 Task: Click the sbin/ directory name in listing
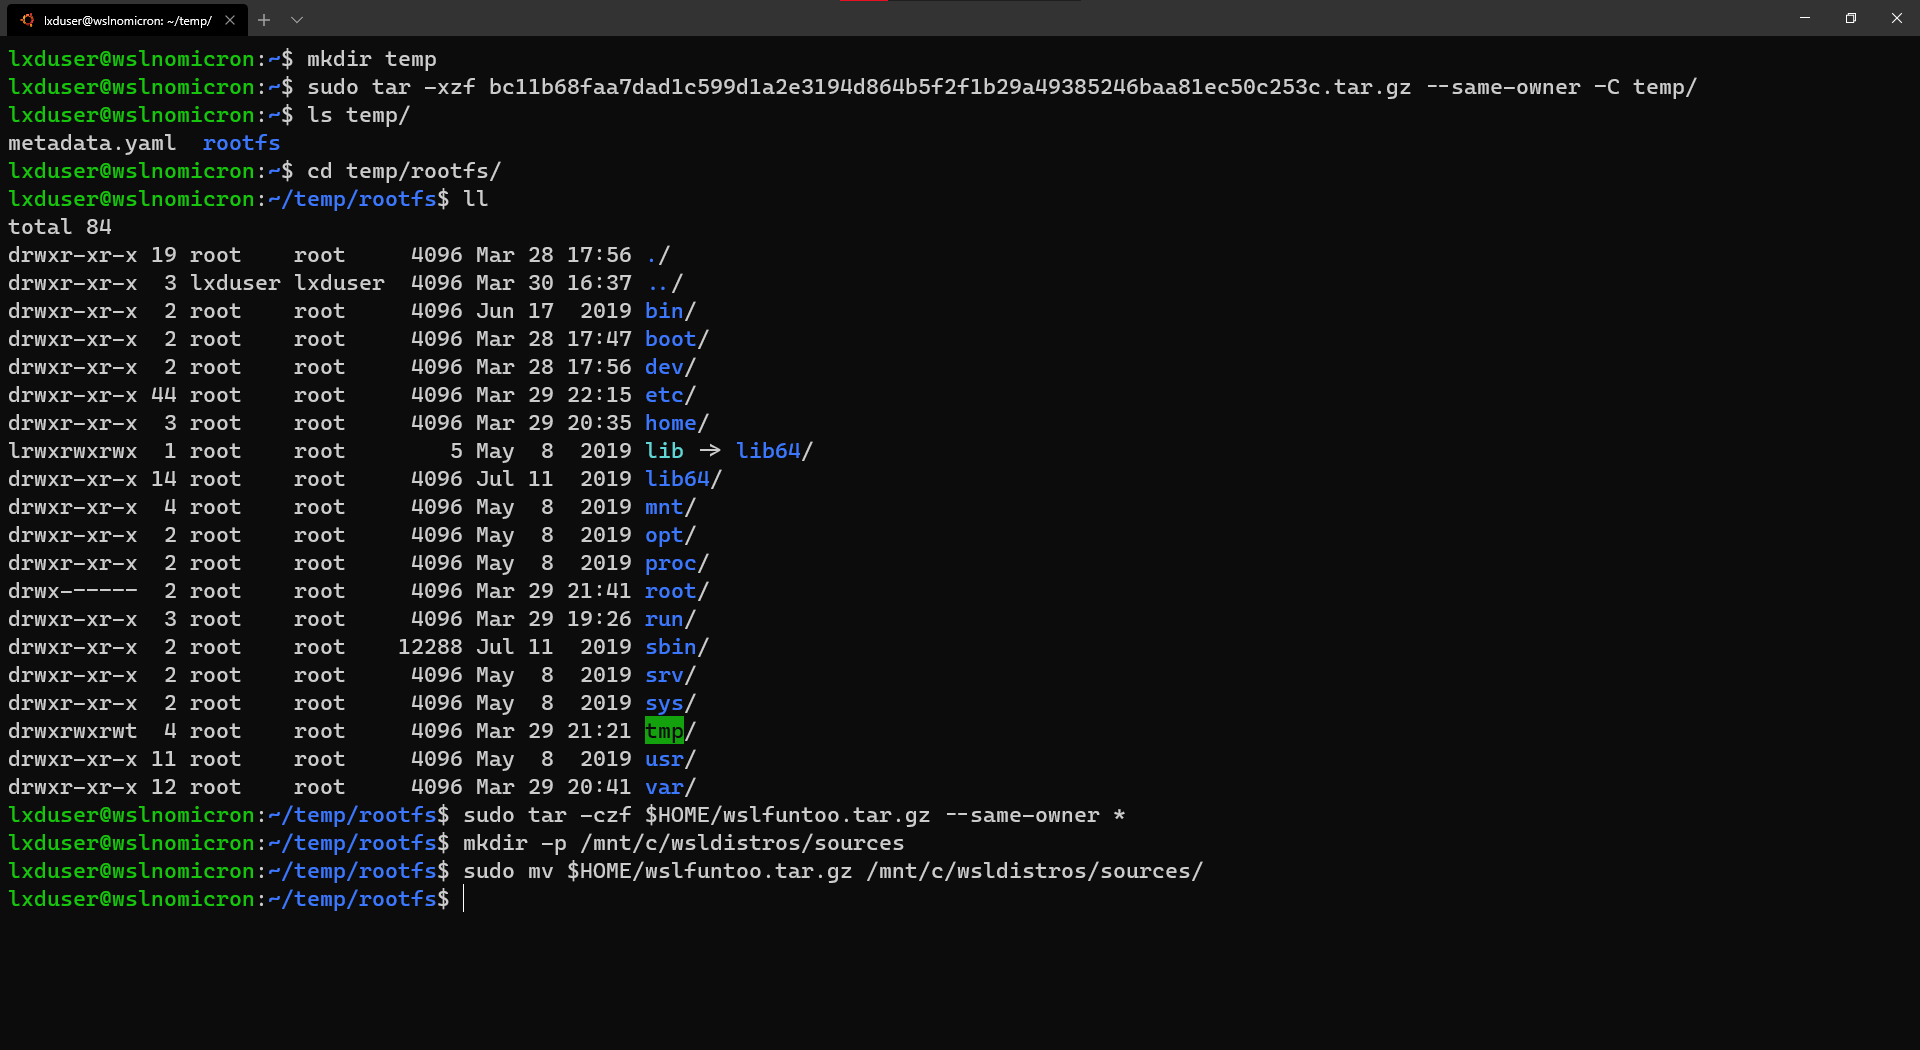[670, 647]
